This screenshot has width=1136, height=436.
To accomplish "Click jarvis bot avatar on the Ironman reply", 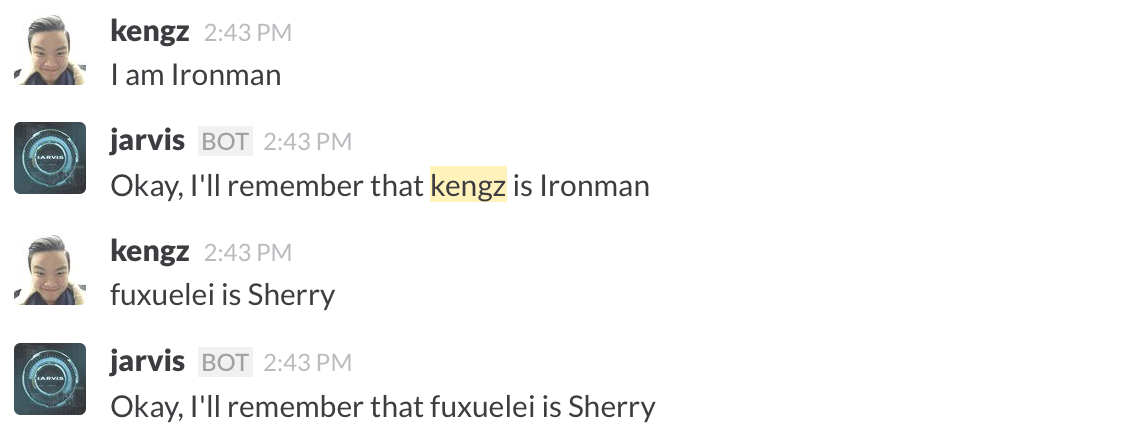I will tap(50, 158).
